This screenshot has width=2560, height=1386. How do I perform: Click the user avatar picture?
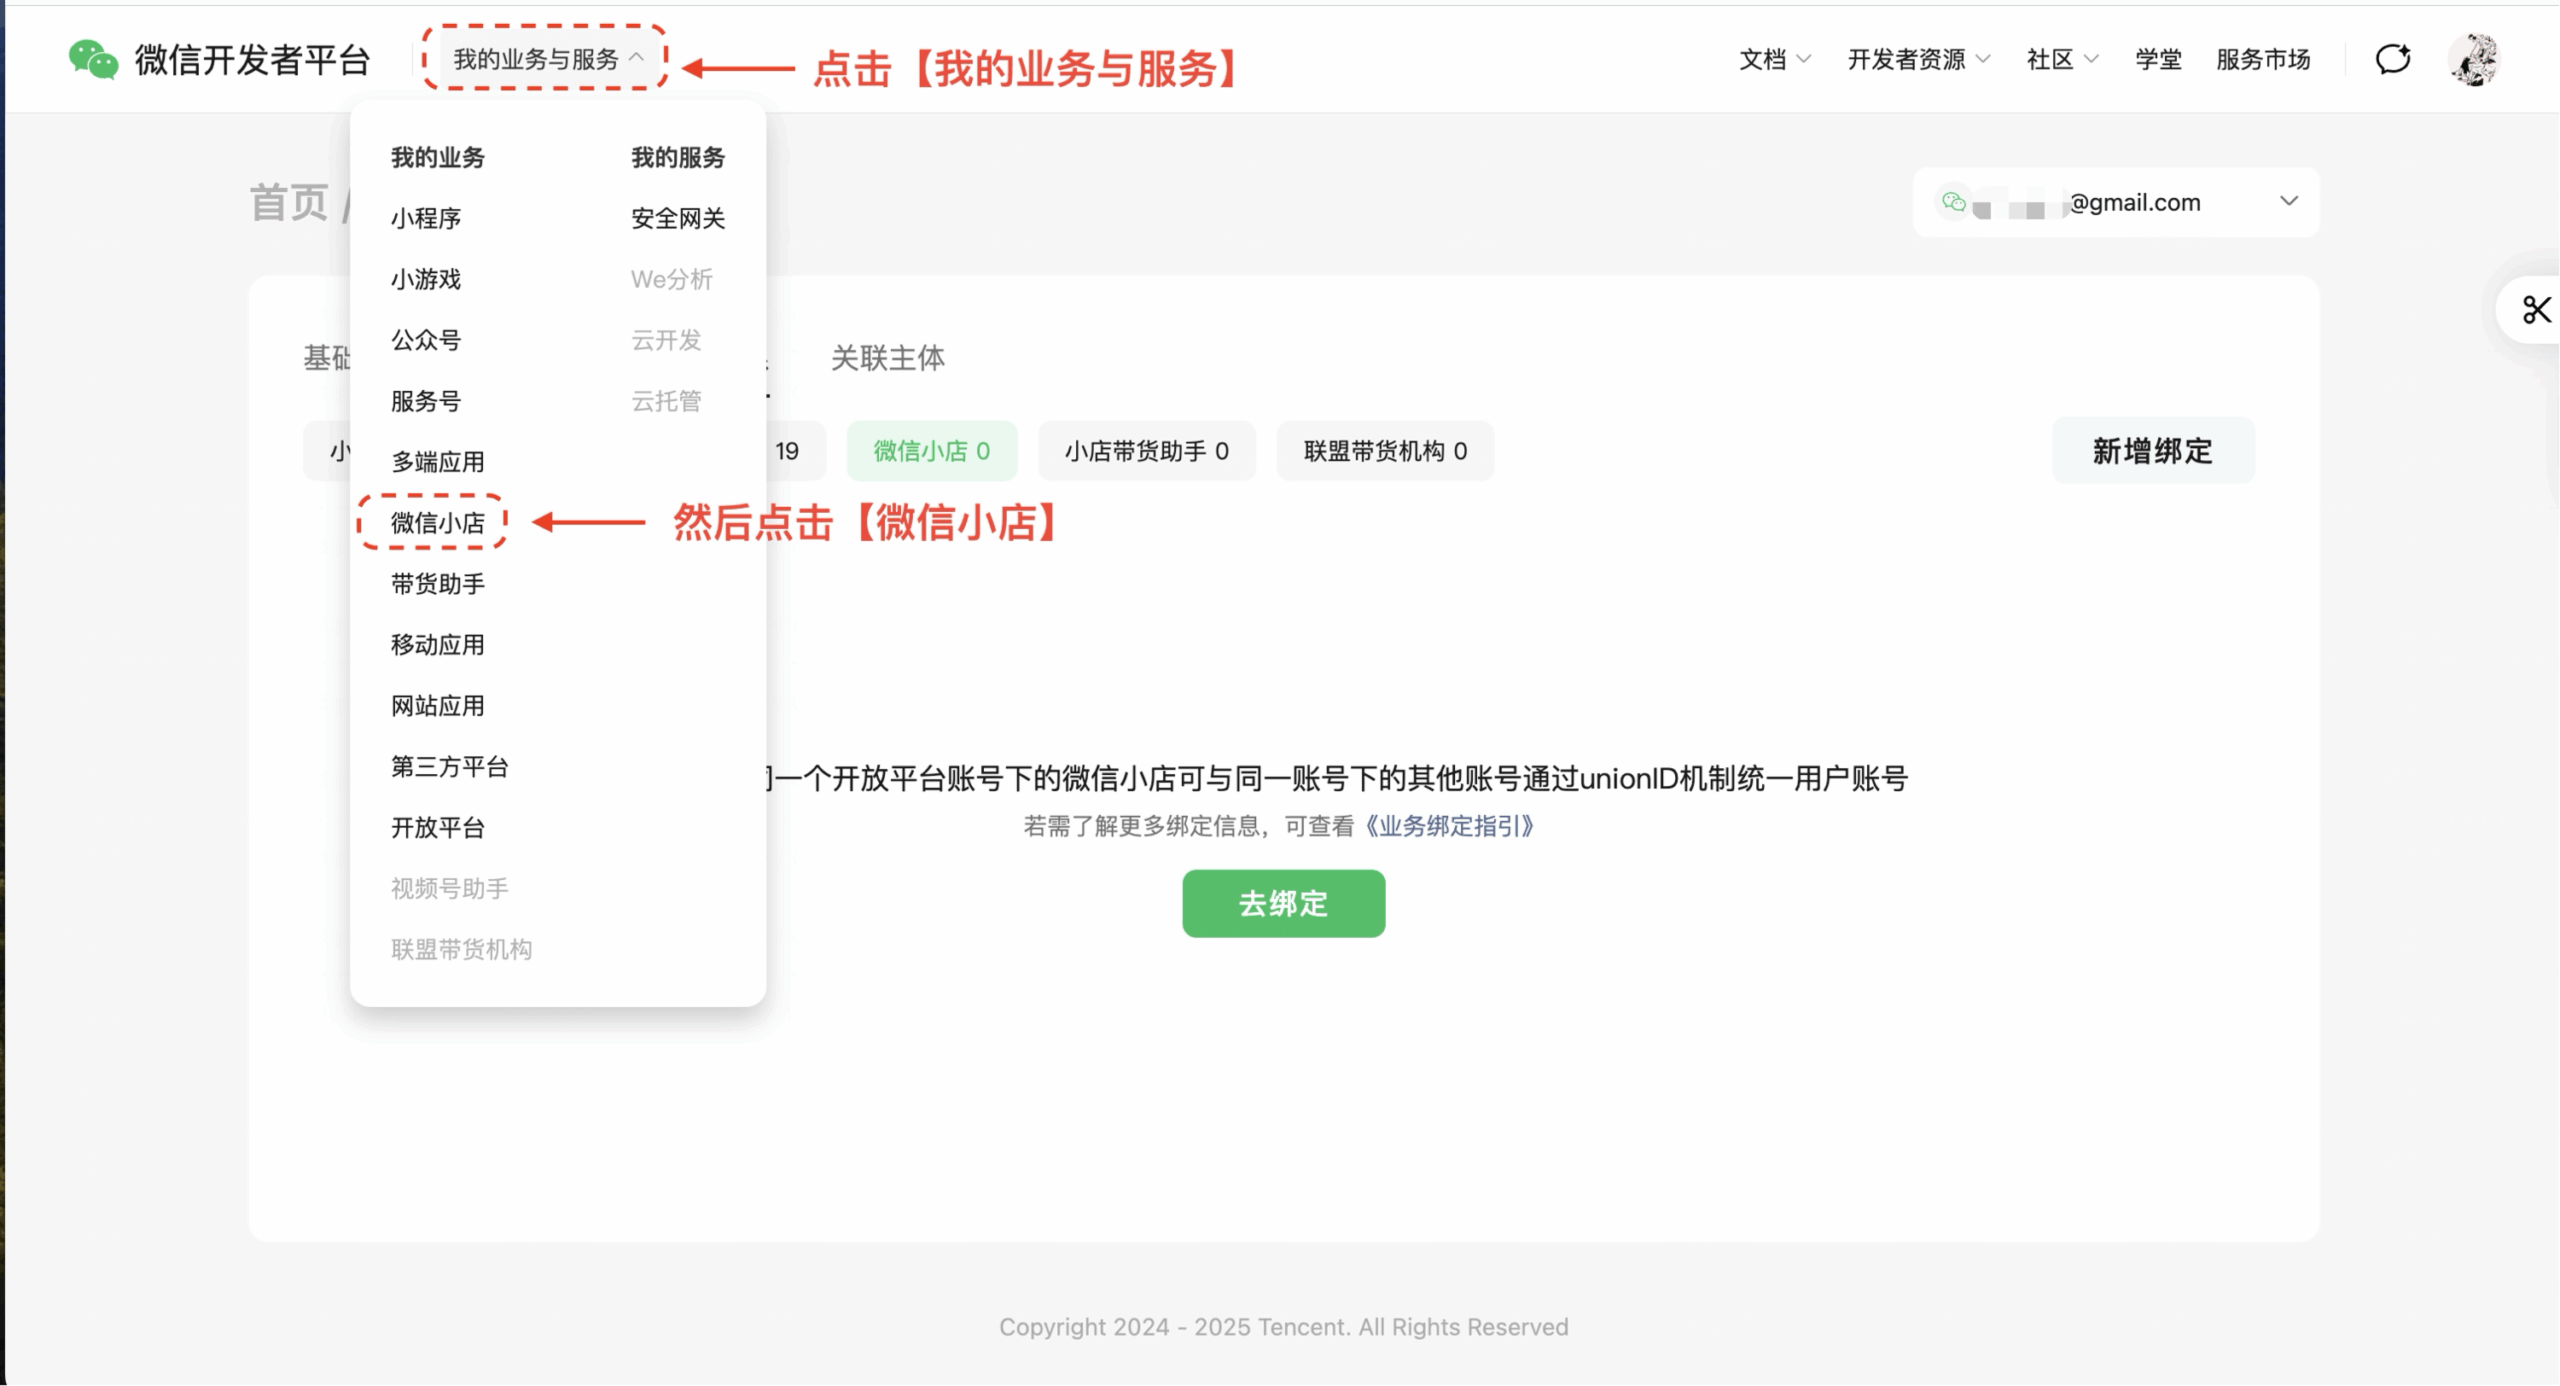click(2474, 59)
